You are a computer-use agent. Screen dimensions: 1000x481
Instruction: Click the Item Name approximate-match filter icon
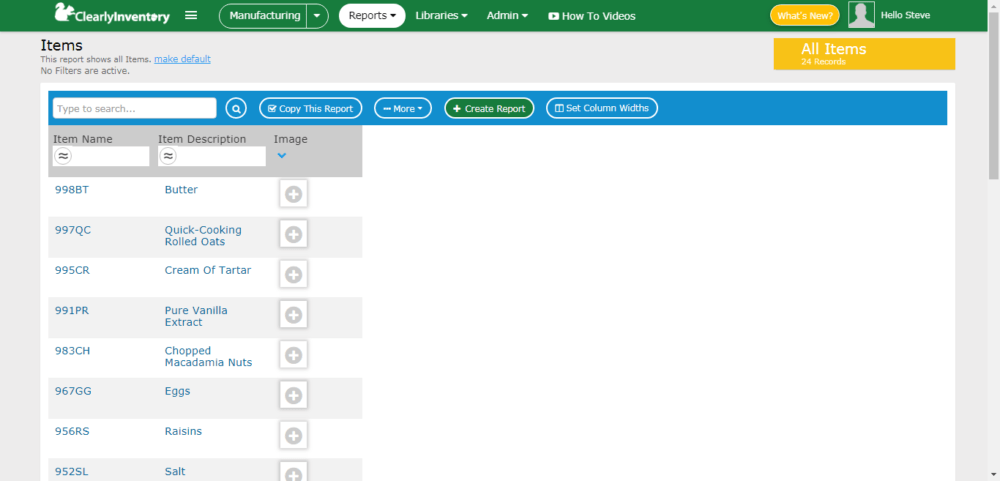point(62,156)
